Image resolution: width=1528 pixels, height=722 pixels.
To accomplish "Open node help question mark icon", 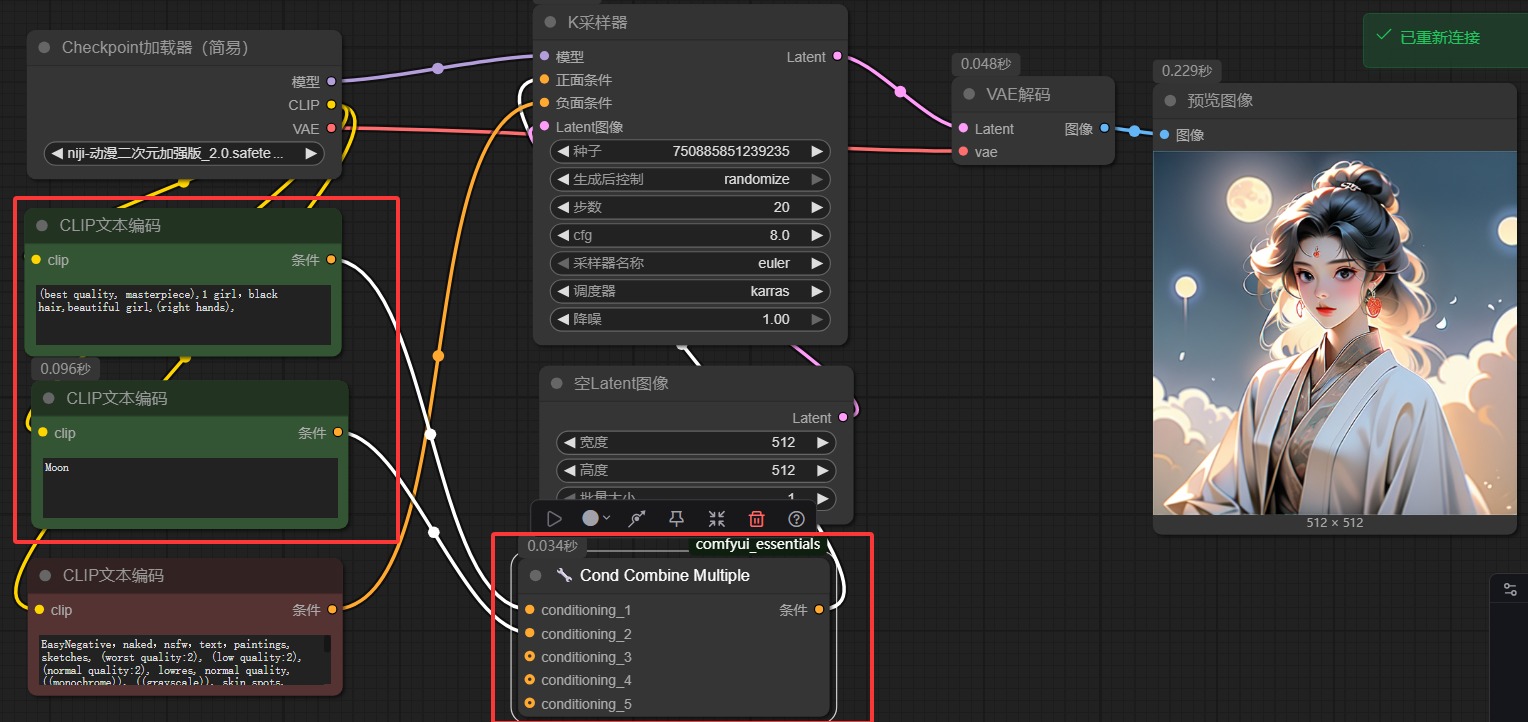I will [x=797, y=518].
